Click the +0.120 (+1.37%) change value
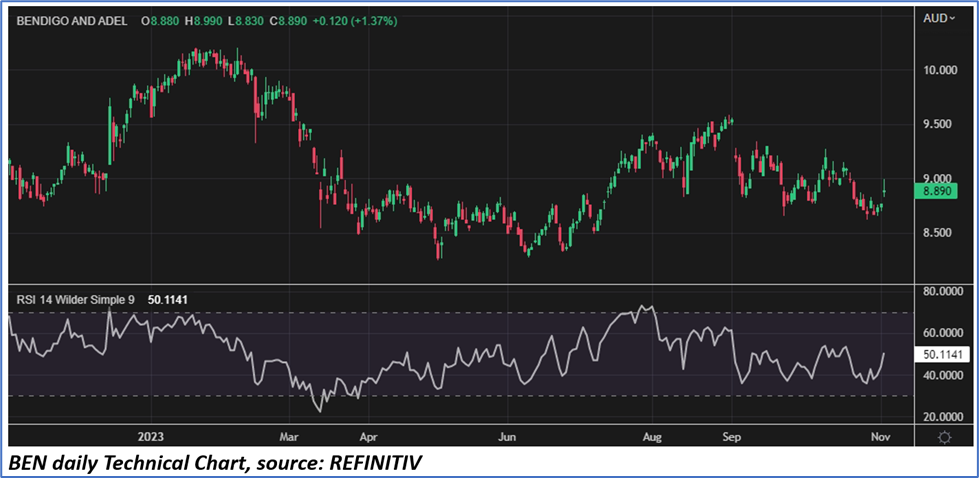 pyautogui.click(x=355, y=21)
